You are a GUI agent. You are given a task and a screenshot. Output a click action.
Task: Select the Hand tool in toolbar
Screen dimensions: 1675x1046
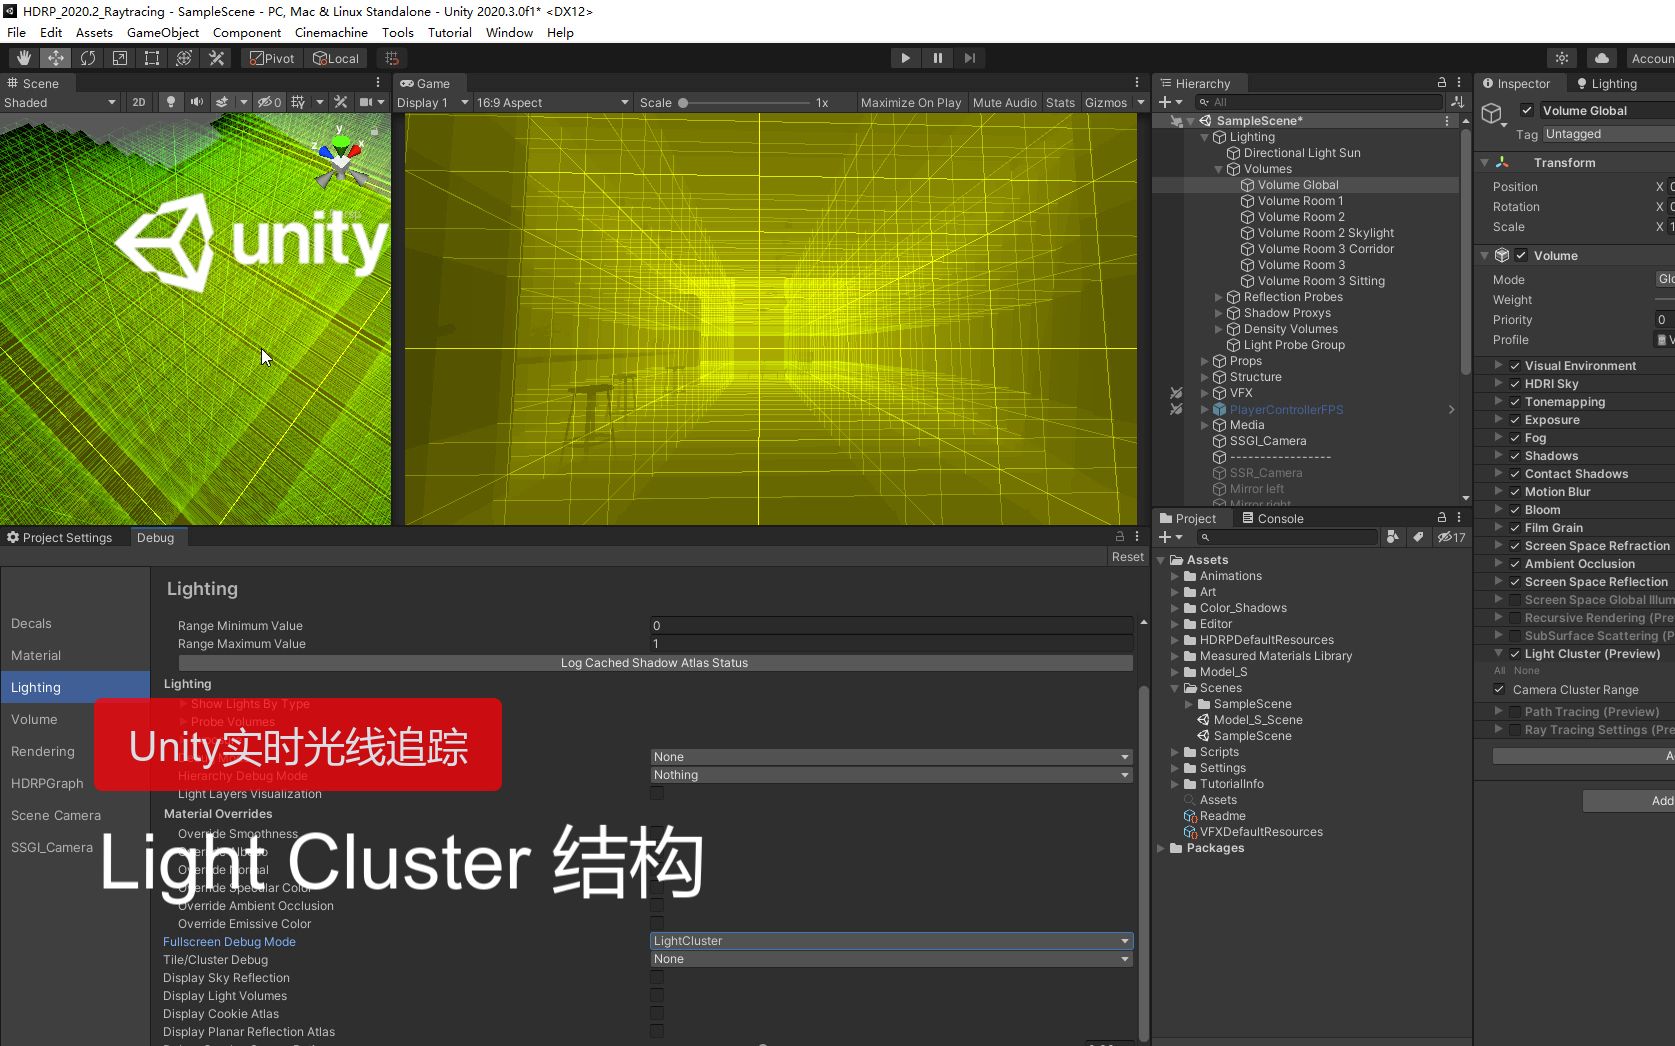24,58
